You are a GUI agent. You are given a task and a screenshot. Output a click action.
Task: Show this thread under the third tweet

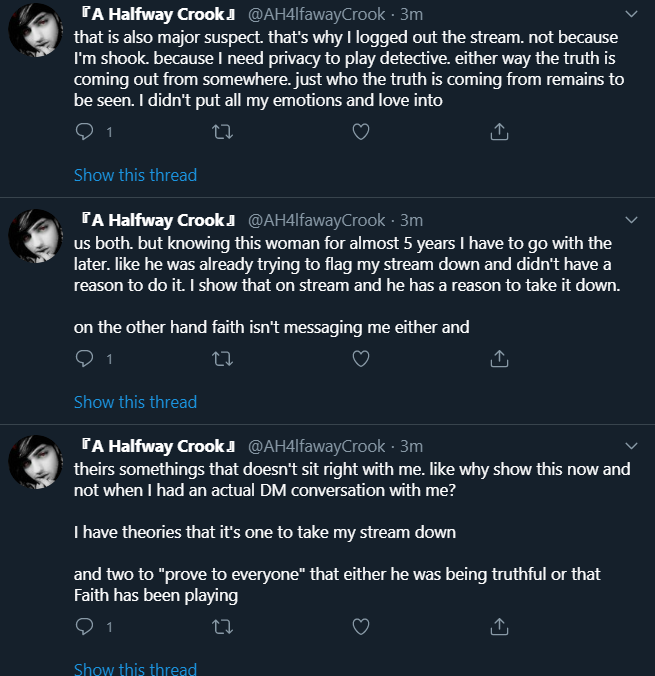click(x=135, y=669)
